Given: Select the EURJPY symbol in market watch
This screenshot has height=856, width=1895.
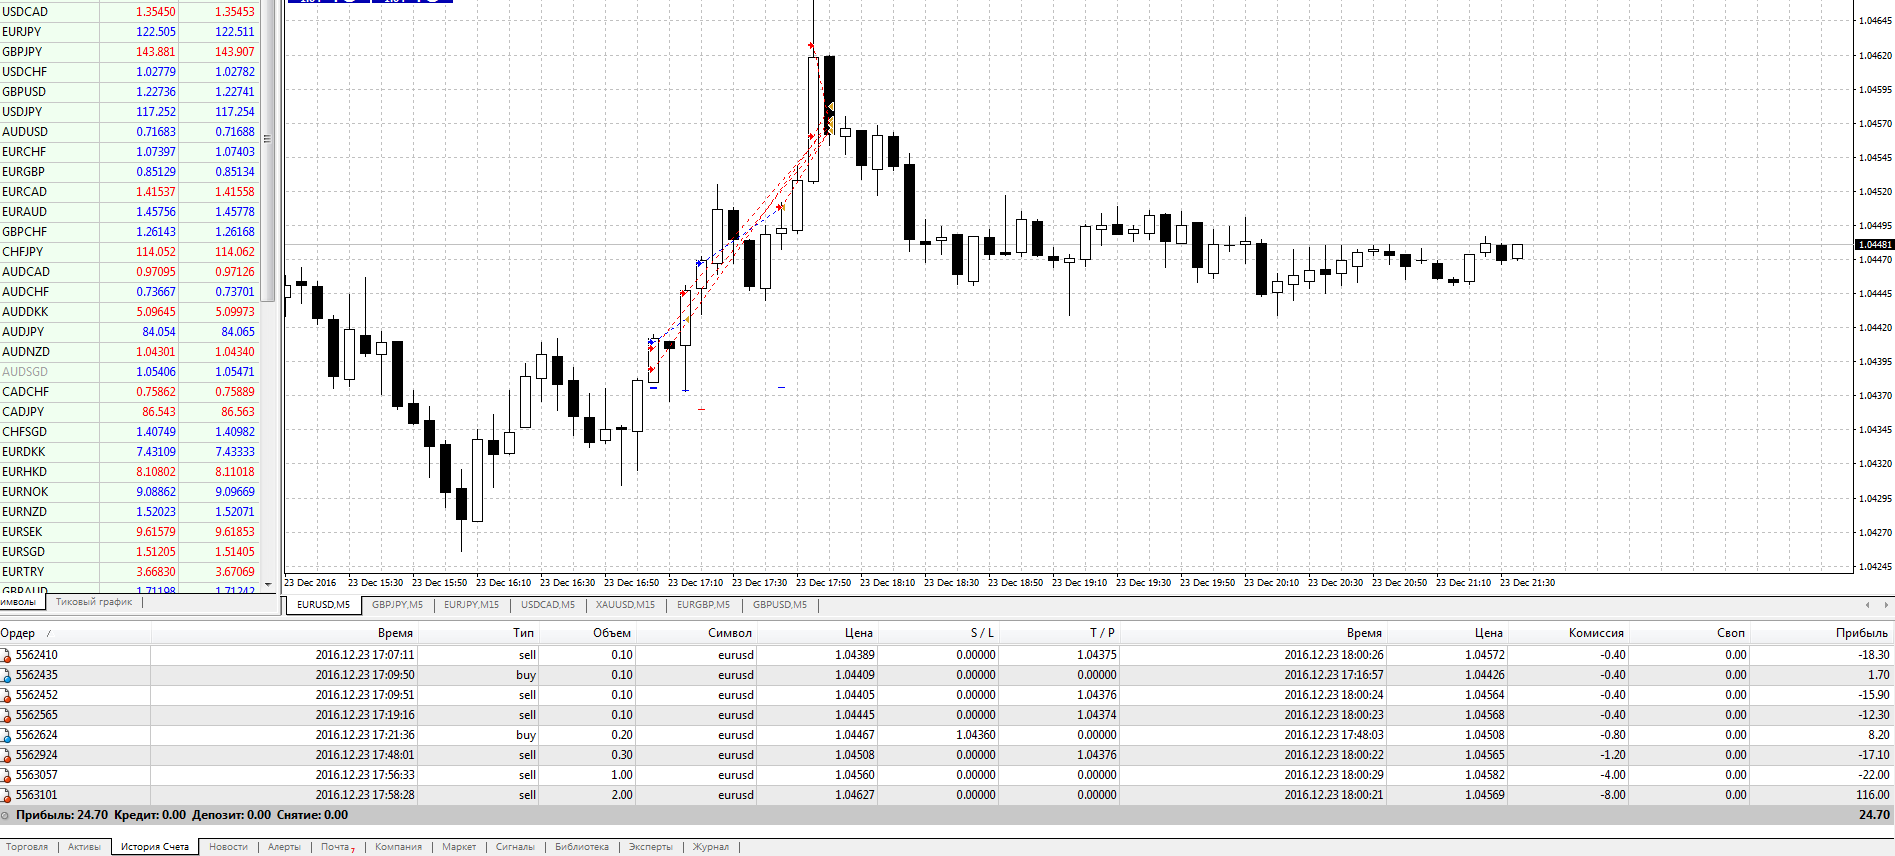Looking at the screenshot, I should pos(22,32).
